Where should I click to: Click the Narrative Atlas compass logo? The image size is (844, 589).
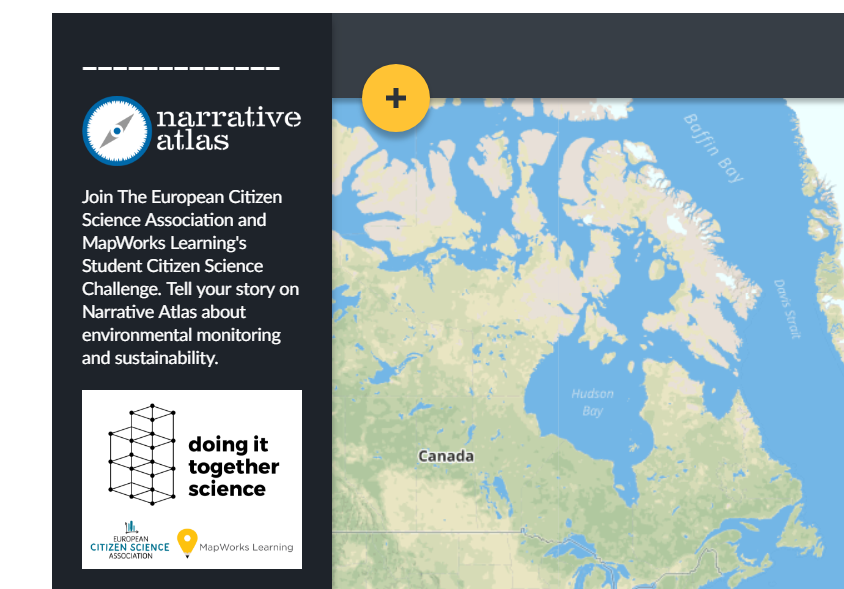coord(117,131)
